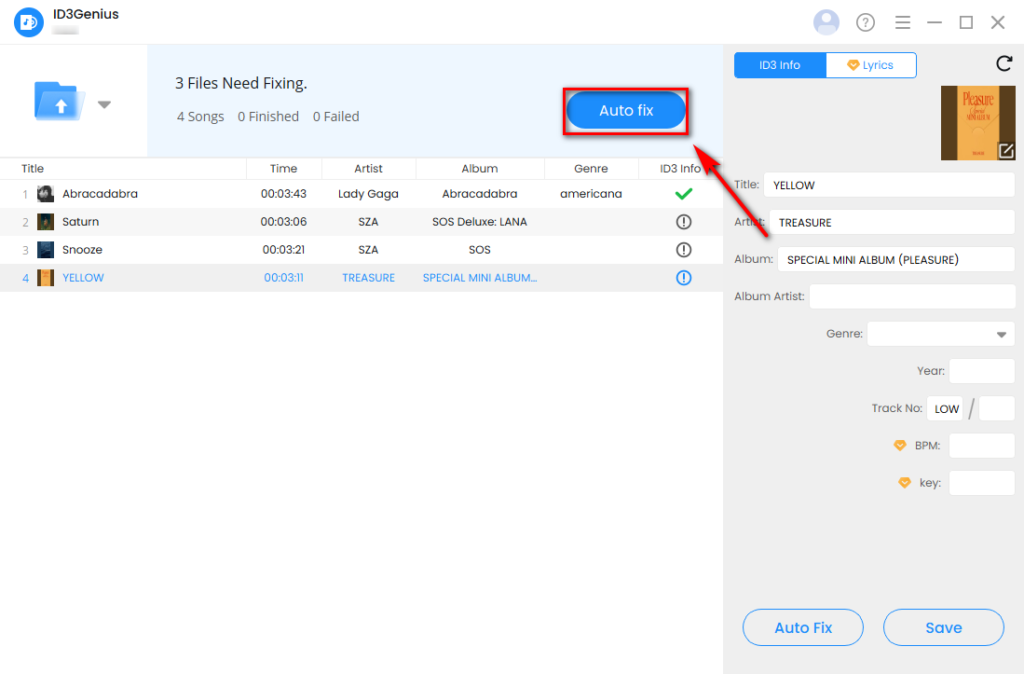Switch to the Lyrics tab

click(871, 64)
